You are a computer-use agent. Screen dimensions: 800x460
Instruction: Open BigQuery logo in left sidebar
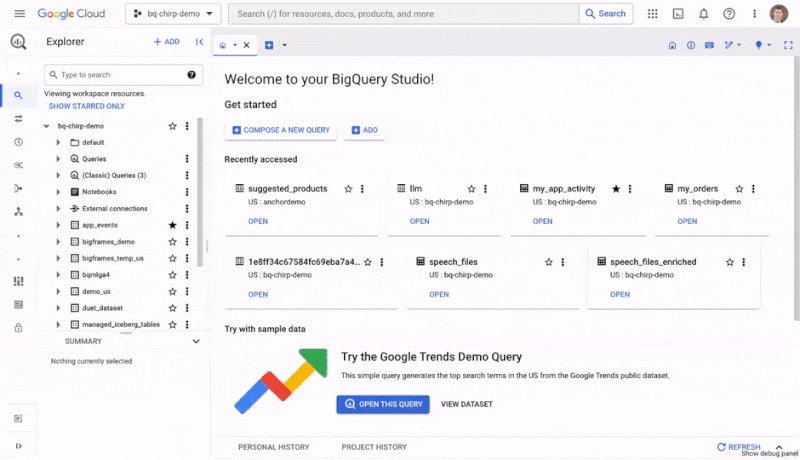coord(18,42)
